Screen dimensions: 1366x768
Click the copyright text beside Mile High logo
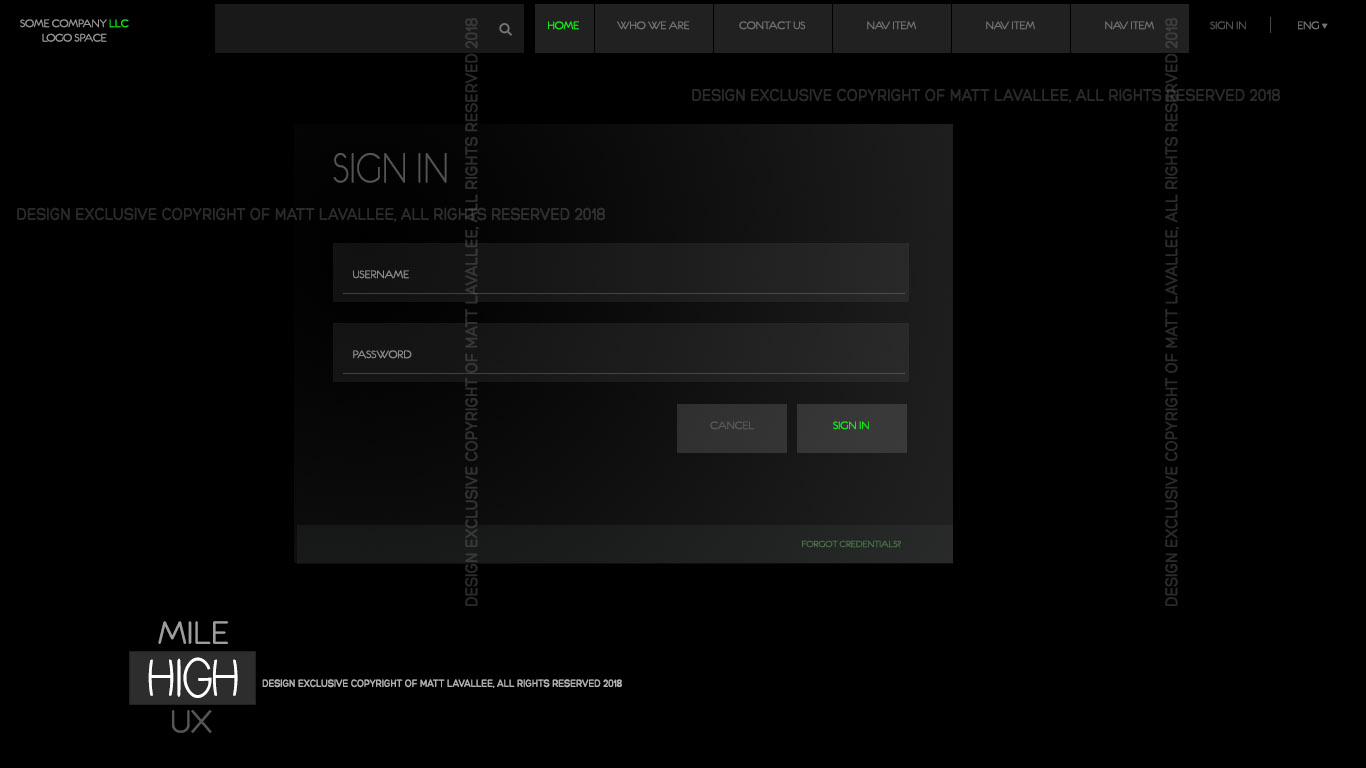(441, 684)
